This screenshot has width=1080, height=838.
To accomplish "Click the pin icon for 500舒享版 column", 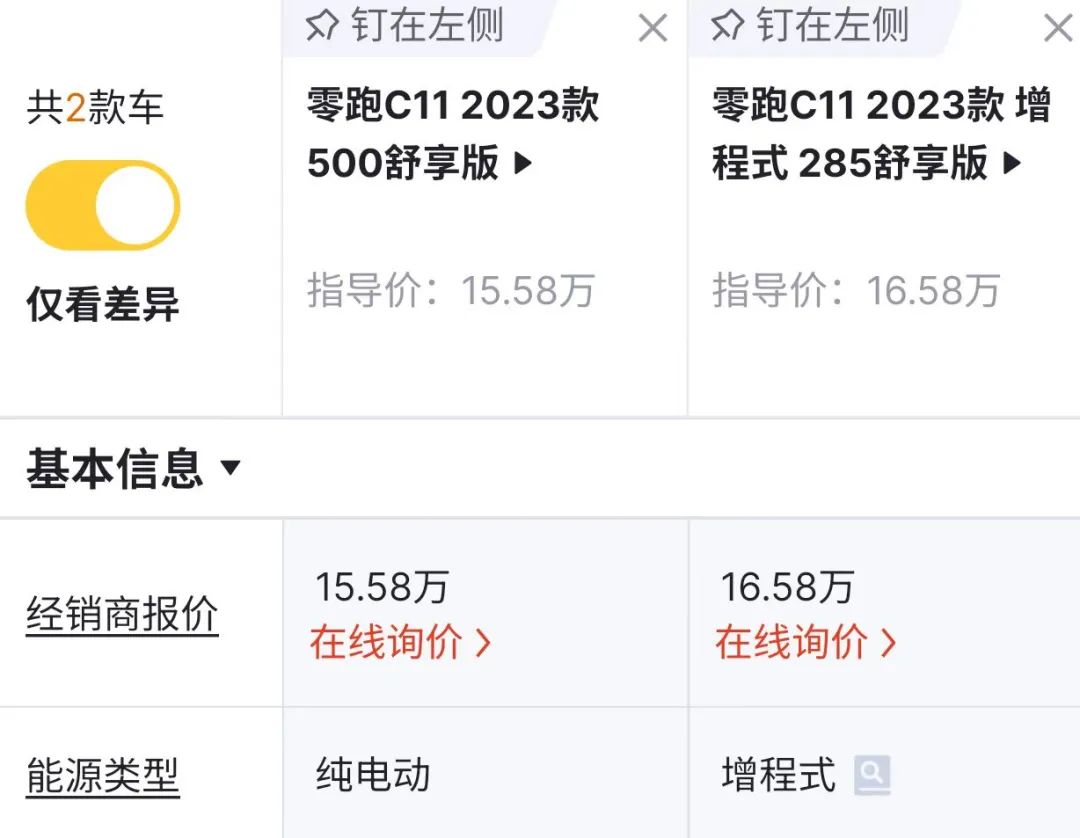I will pyautogui.click(x=322, y=27).
